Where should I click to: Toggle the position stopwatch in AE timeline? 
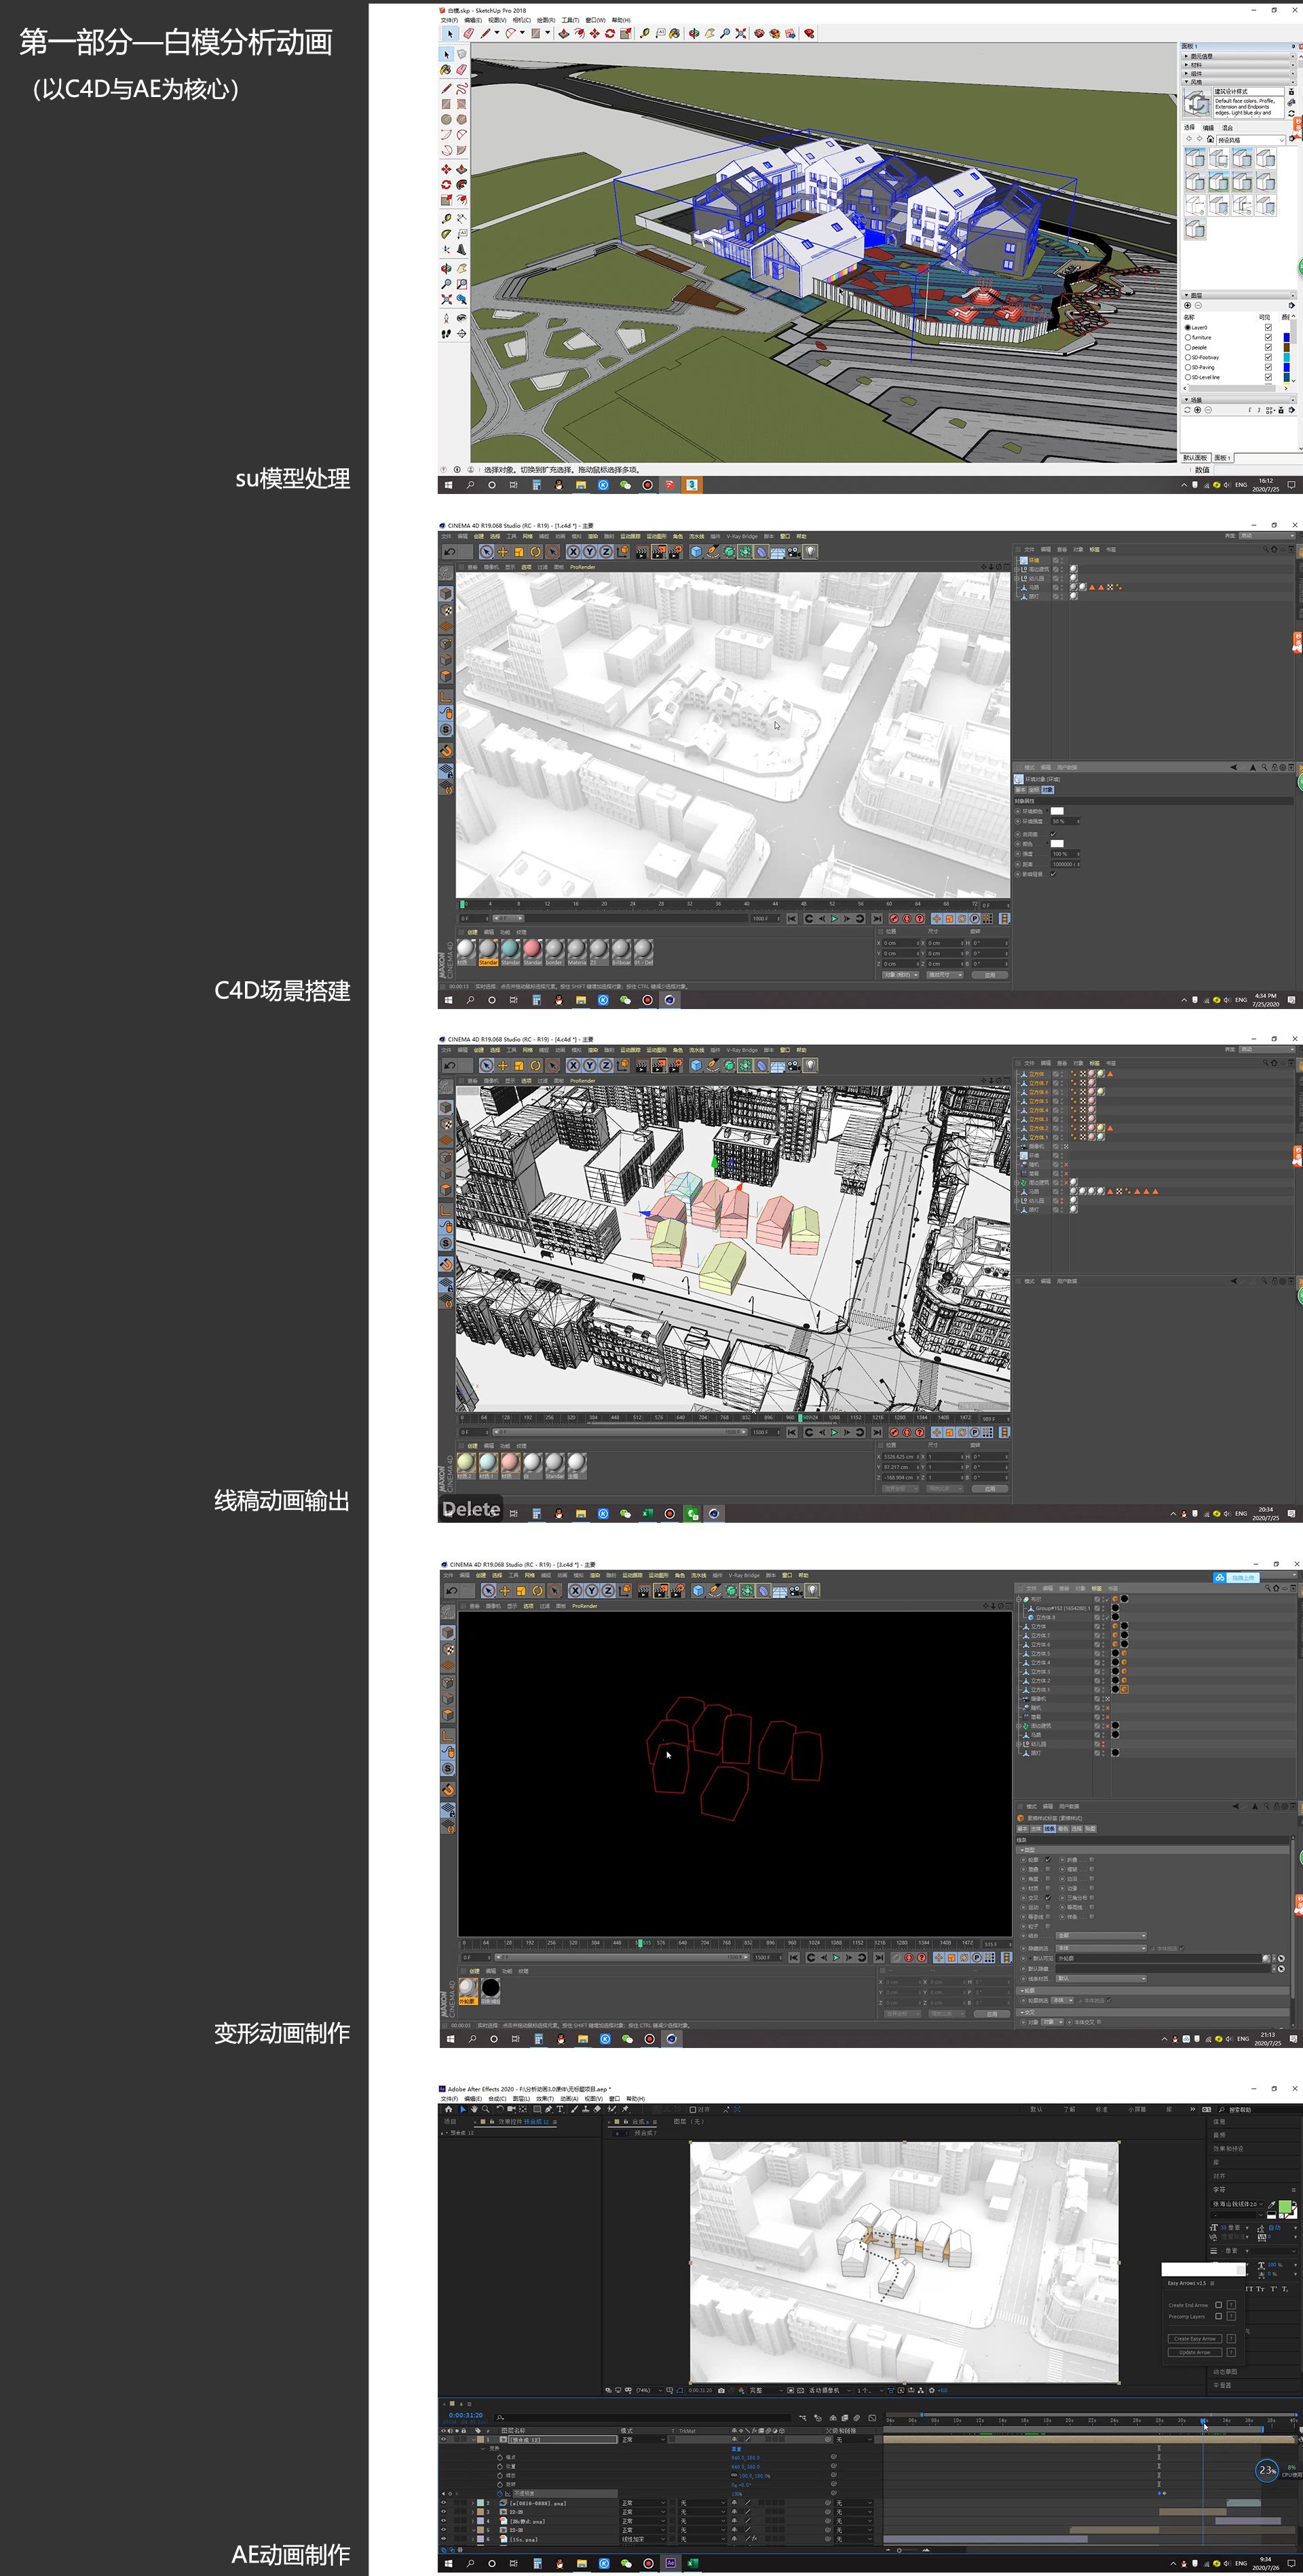pos(500,2466)
